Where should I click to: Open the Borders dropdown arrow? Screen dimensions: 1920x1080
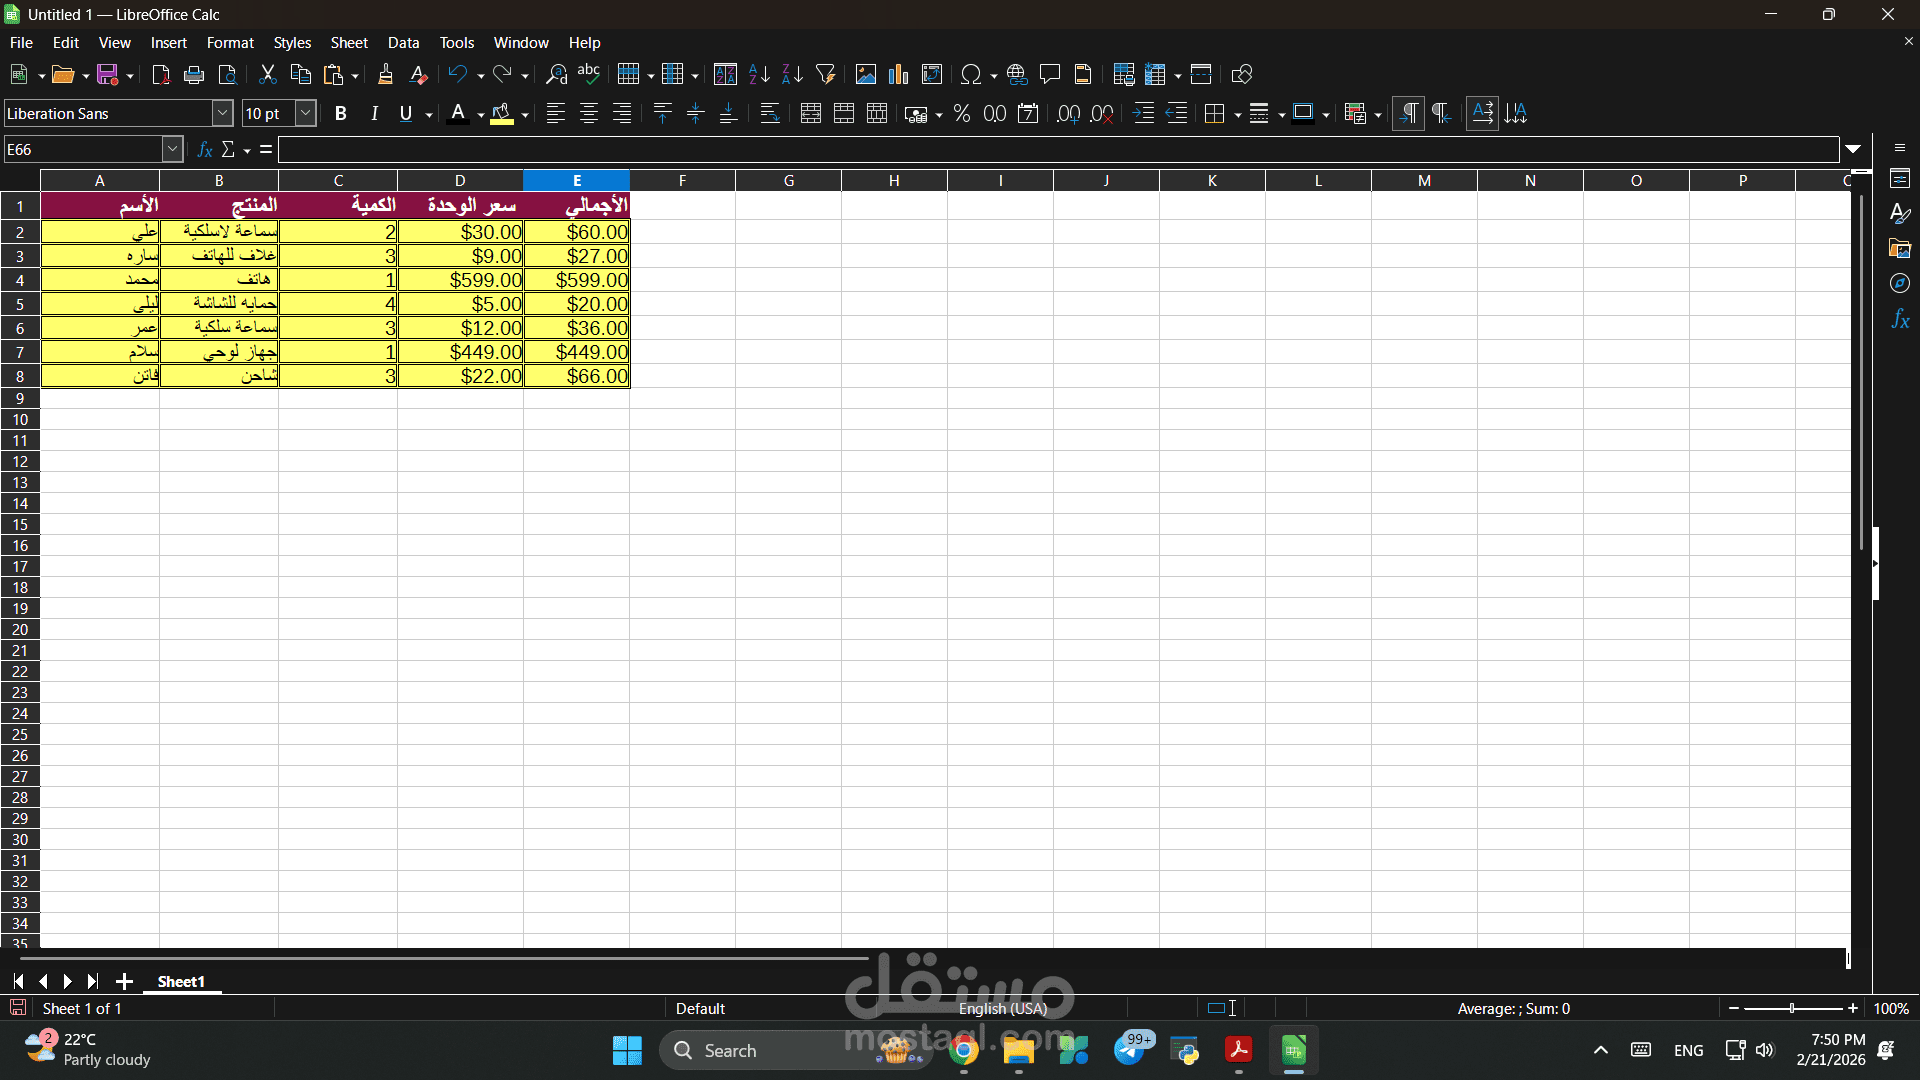click(1238, 114)
